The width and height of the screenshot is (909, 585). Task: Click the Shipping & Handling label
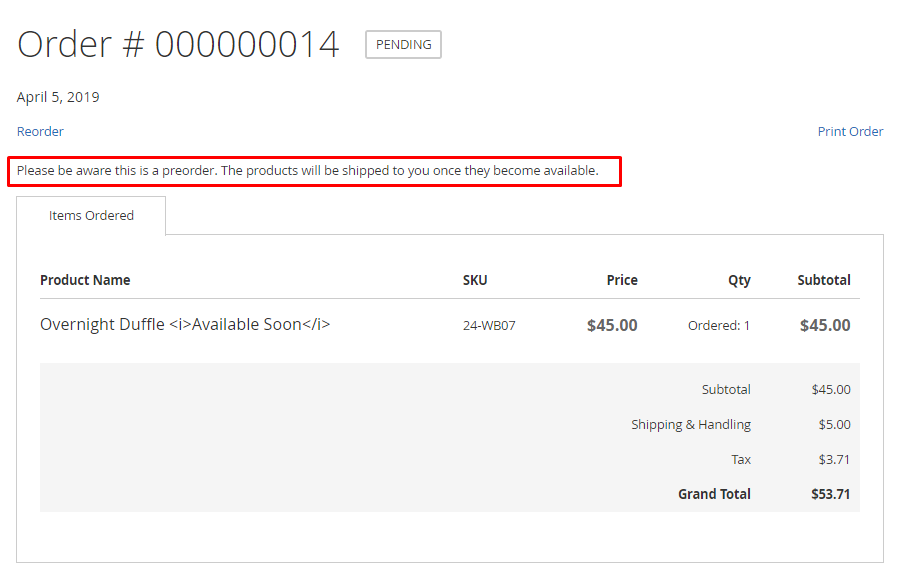click(690, 424)
